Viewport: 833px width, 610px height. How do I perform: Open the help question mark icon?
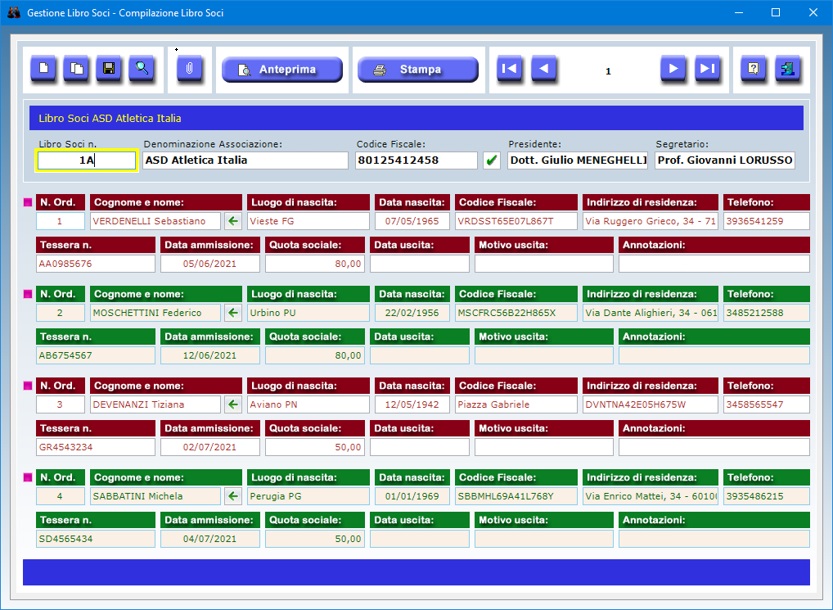pos(753,69)
